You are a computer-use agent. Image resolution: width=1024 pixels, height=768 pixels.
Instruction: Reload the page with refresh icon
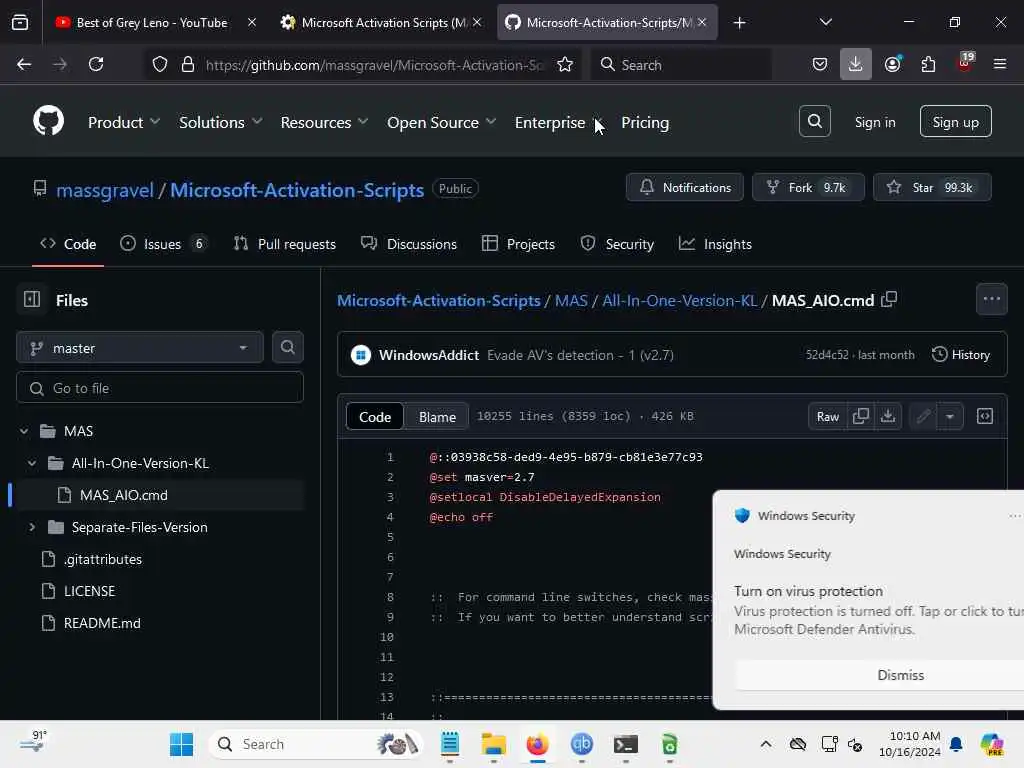point(96,64)
